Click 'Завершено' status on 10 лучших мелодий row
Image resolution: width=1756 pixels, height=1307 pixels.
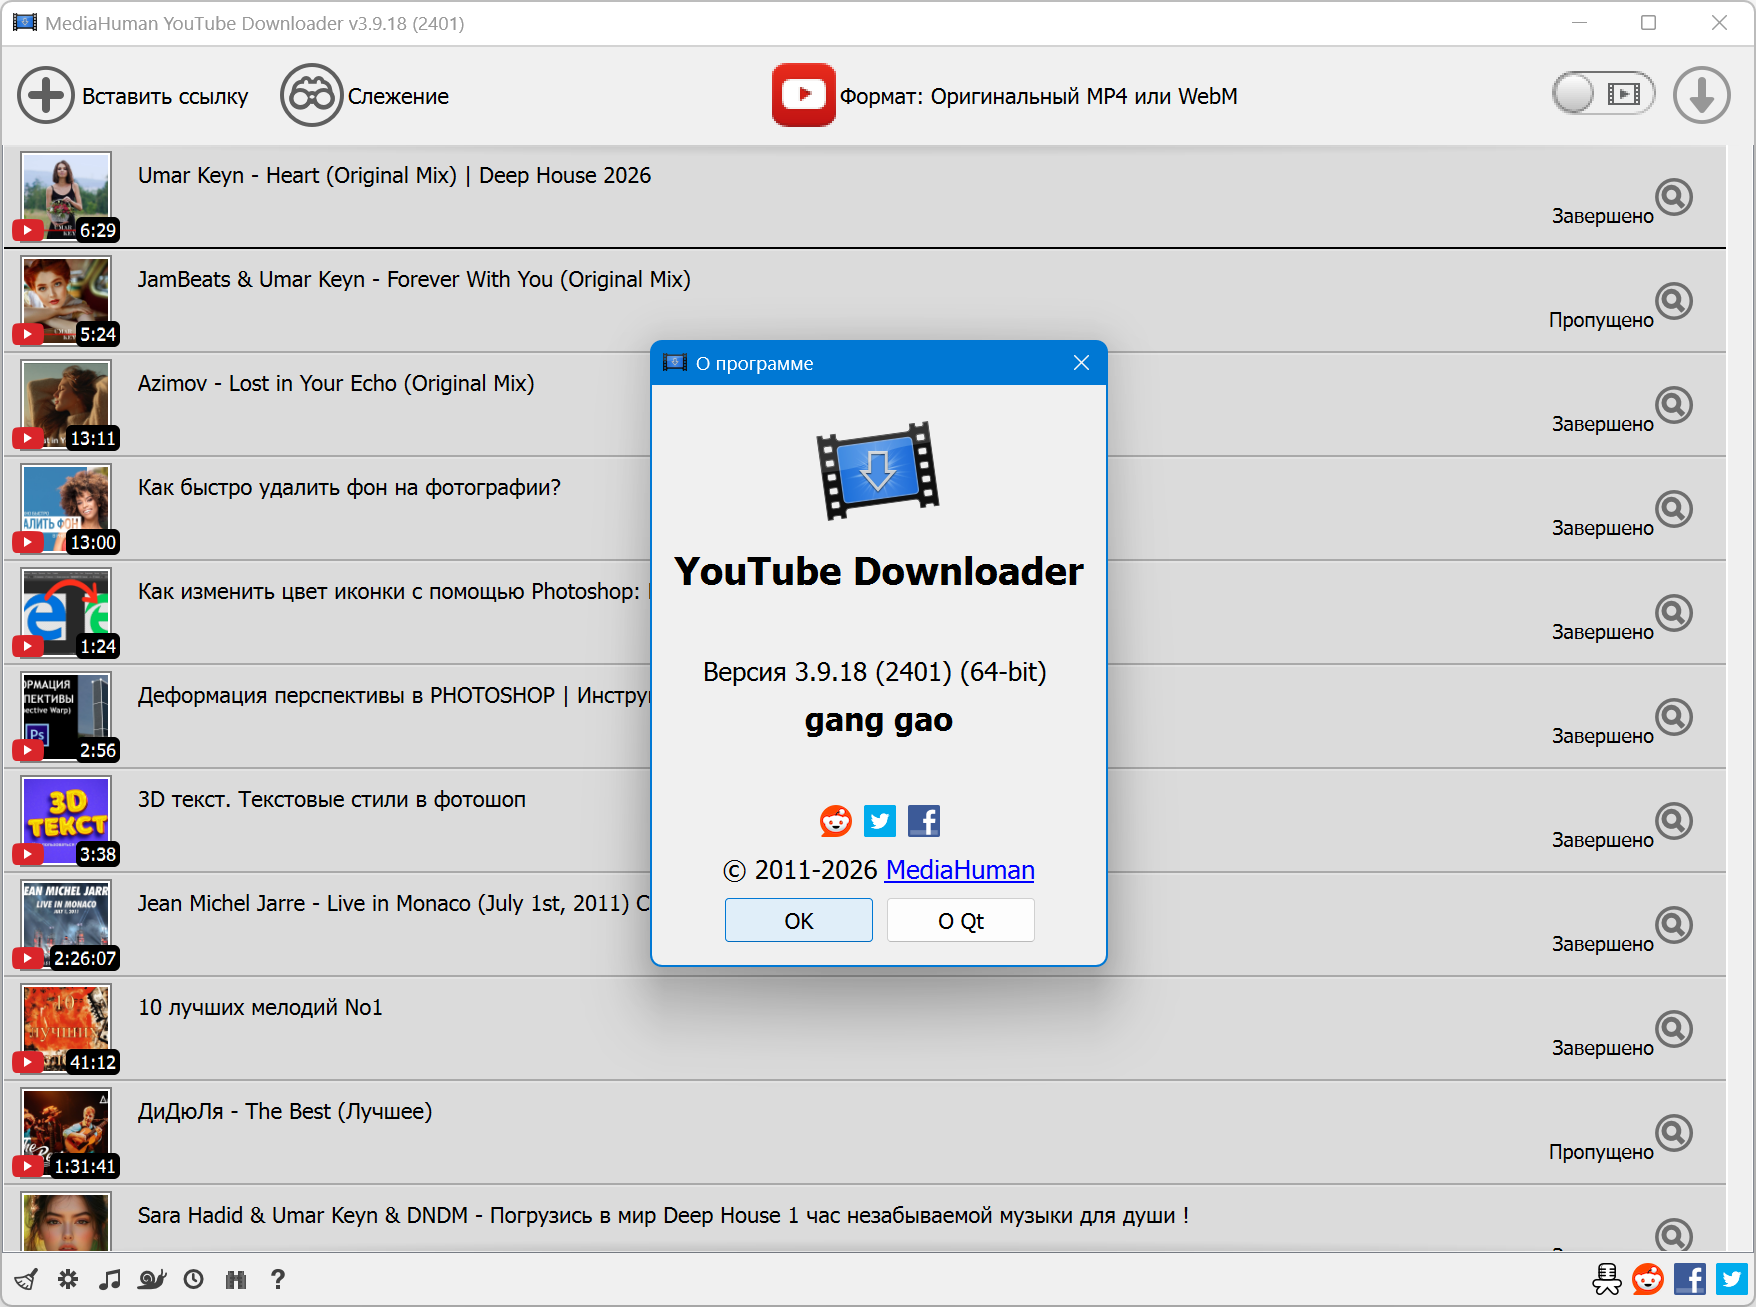click(x=1602, y=1048)
